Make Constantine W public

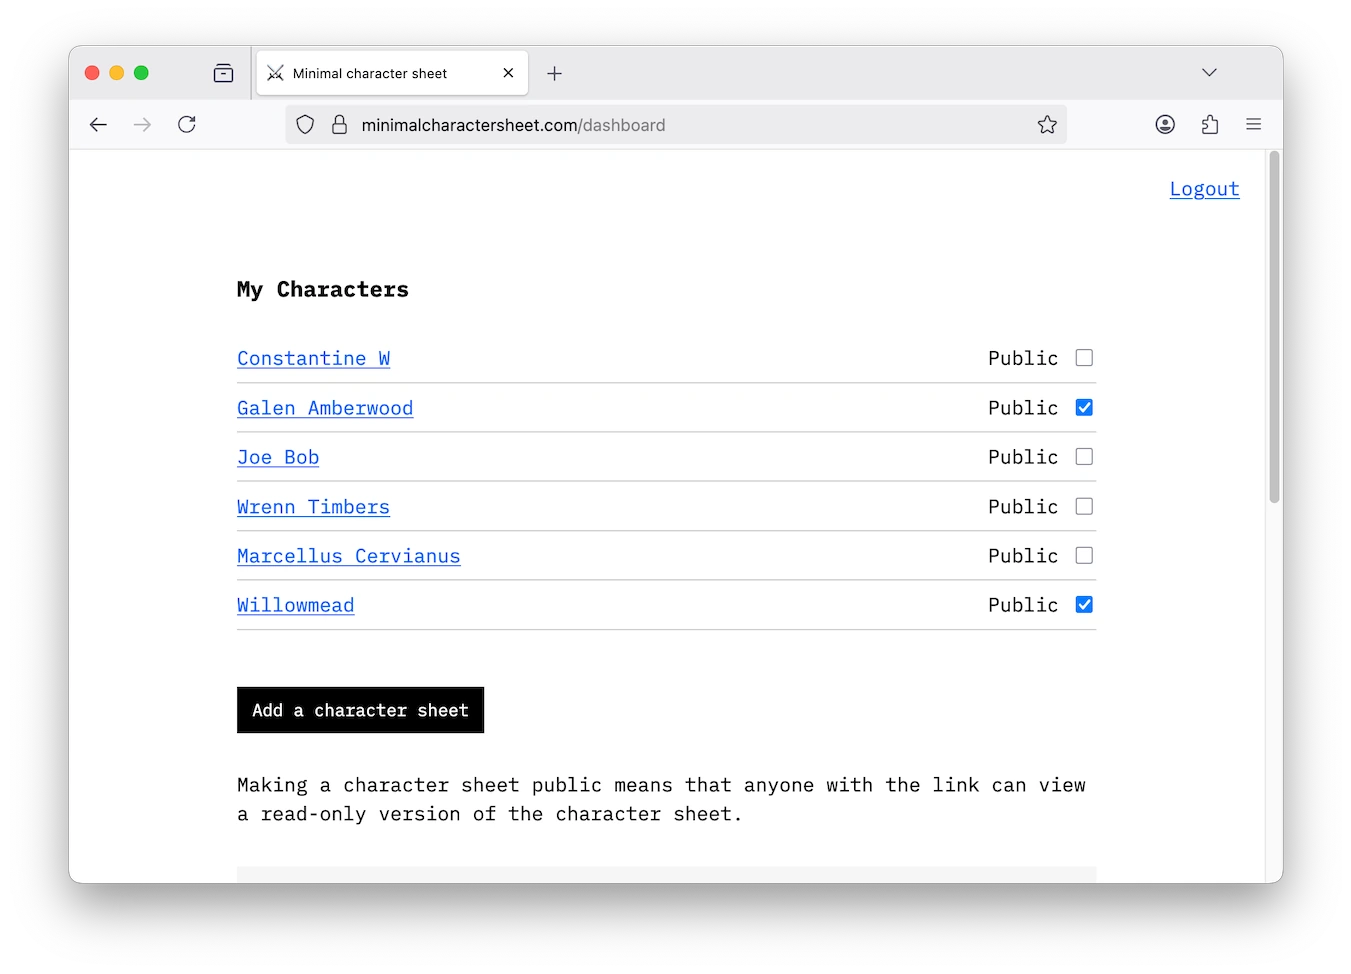1084,358
